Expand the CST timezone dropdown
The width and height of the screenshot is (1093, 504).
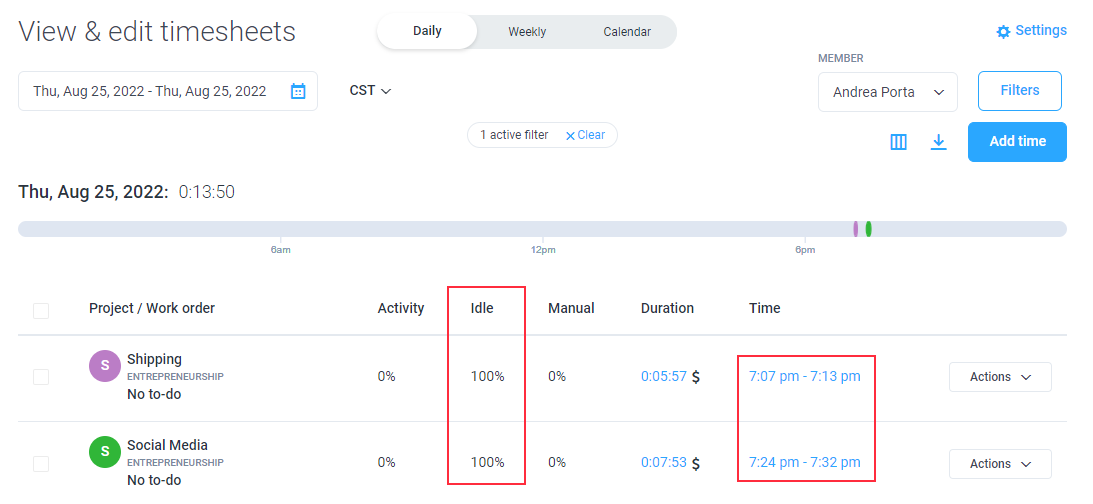click(x=370, y=91)
